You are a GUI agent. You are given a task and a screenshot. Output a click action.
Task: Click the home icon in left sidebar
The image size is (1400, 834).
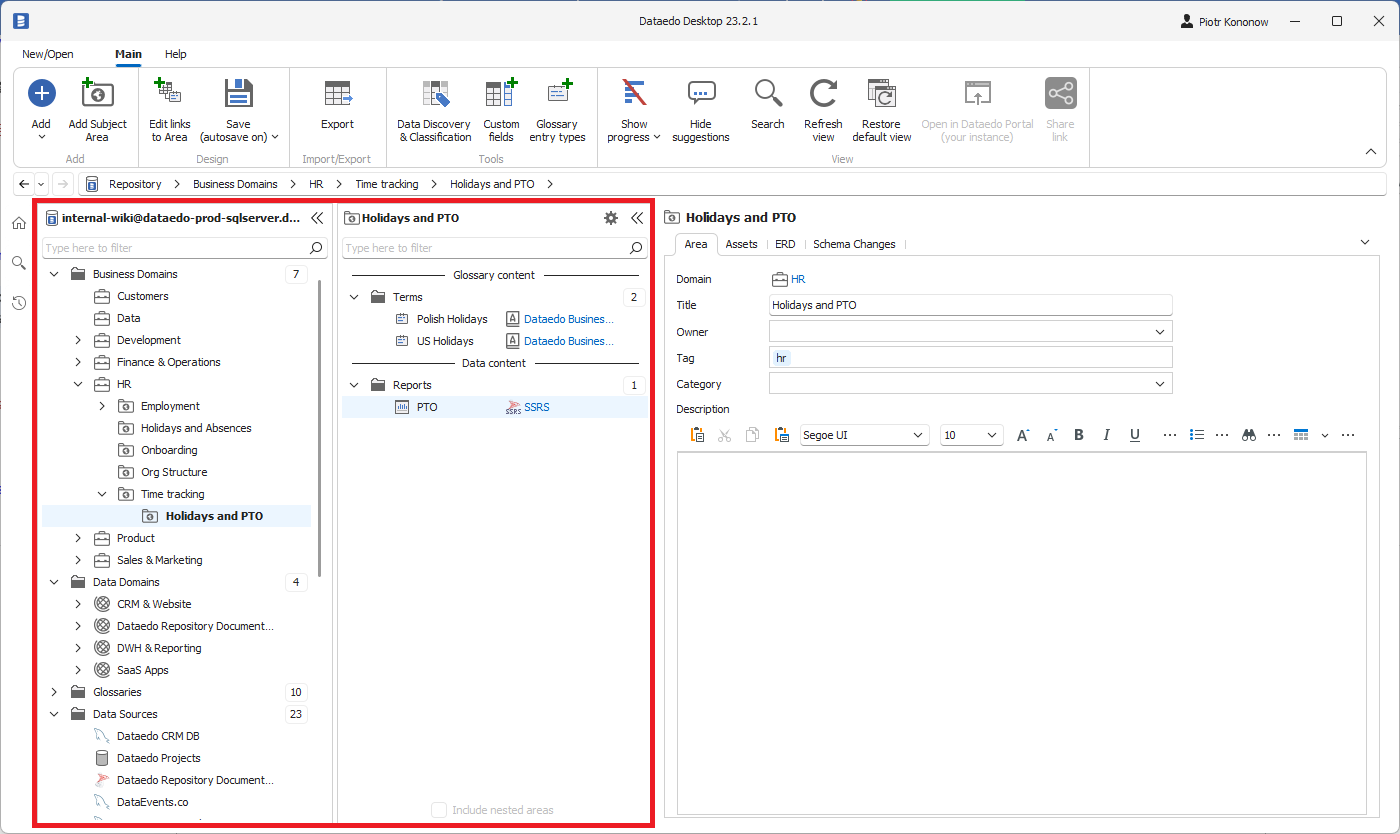pos(19,223)
